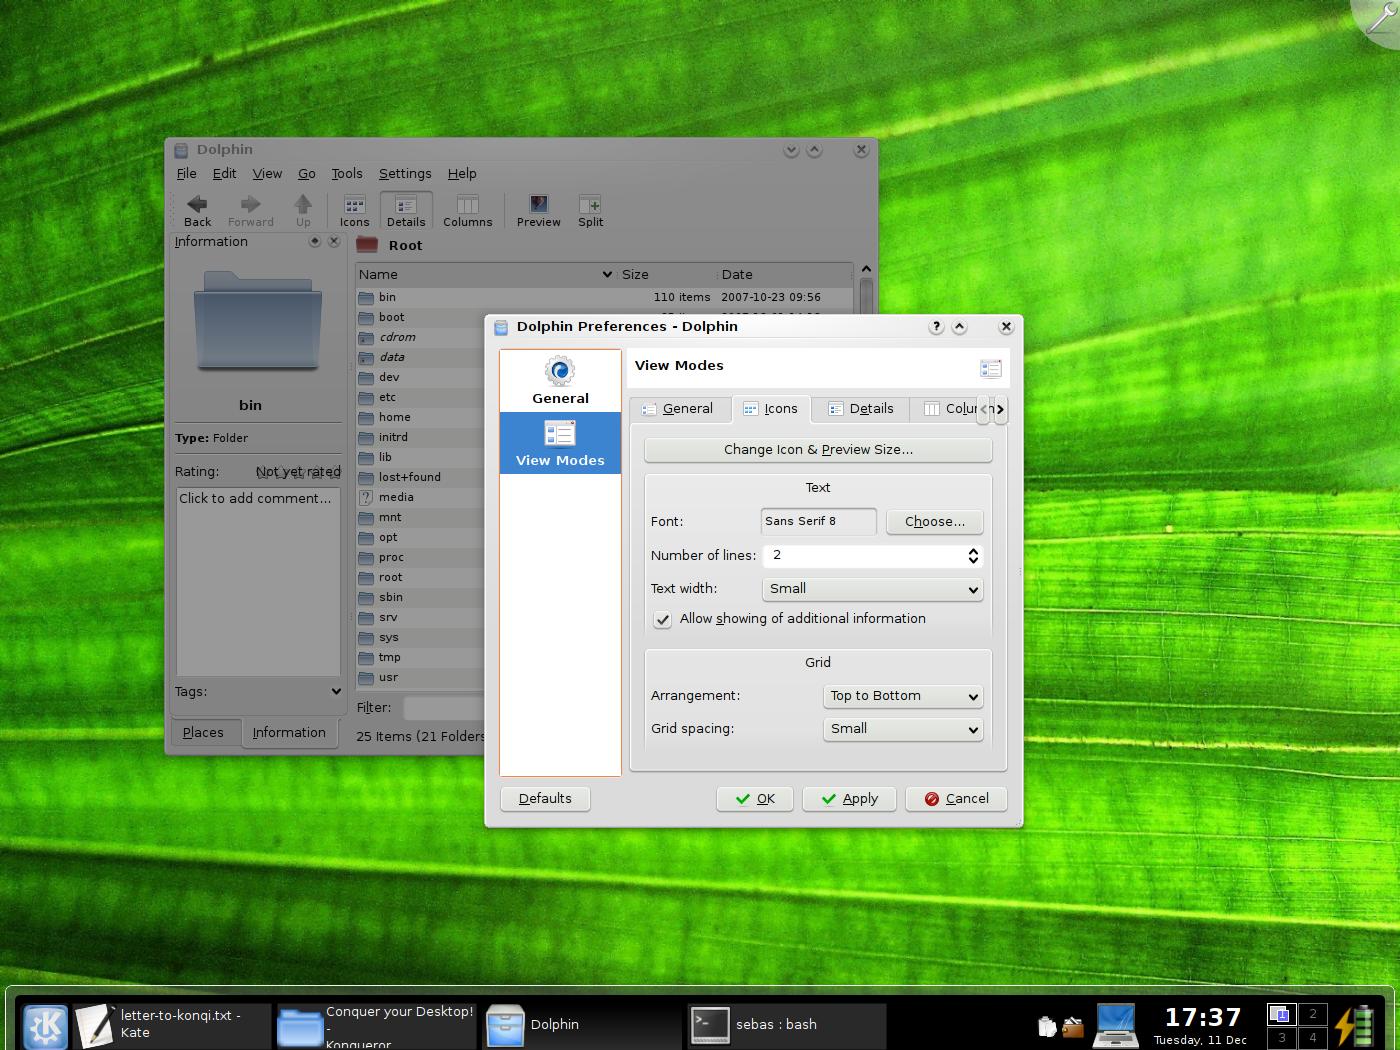This screenshot has height=1050, width=1400.
Task: Switch Dolphin to Columns view mode
Action: click(x=468, y=211)
